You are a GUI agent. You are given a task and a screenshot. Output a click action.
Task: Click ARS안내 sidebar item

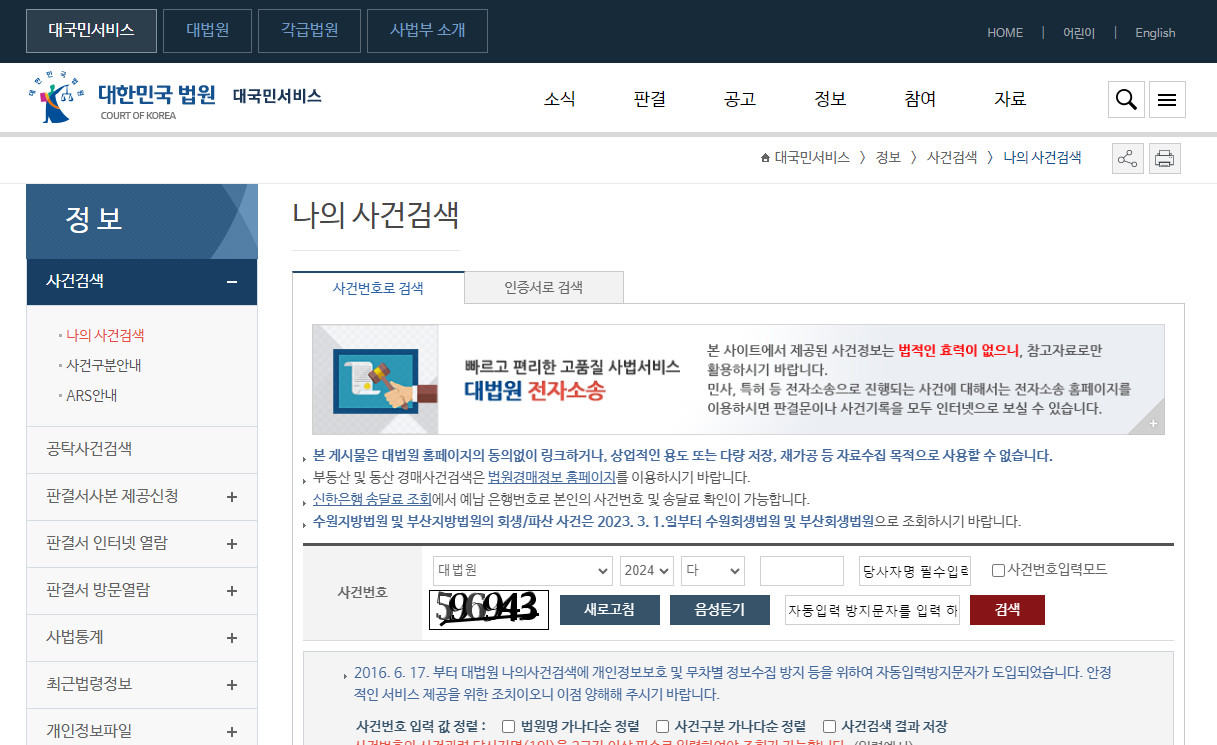(92, 395)
